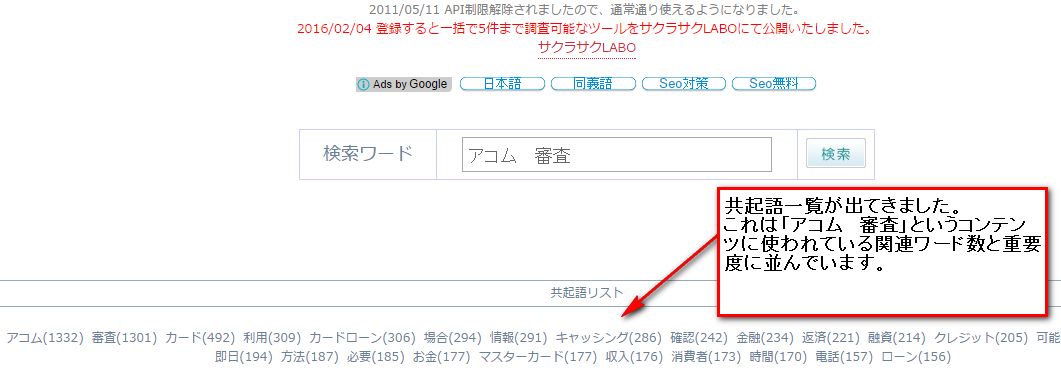Image resolution: width=1061 pixels, height=389 pixels.
Task: Open the サクラサクLABO link
Action: tap(587, 48)
